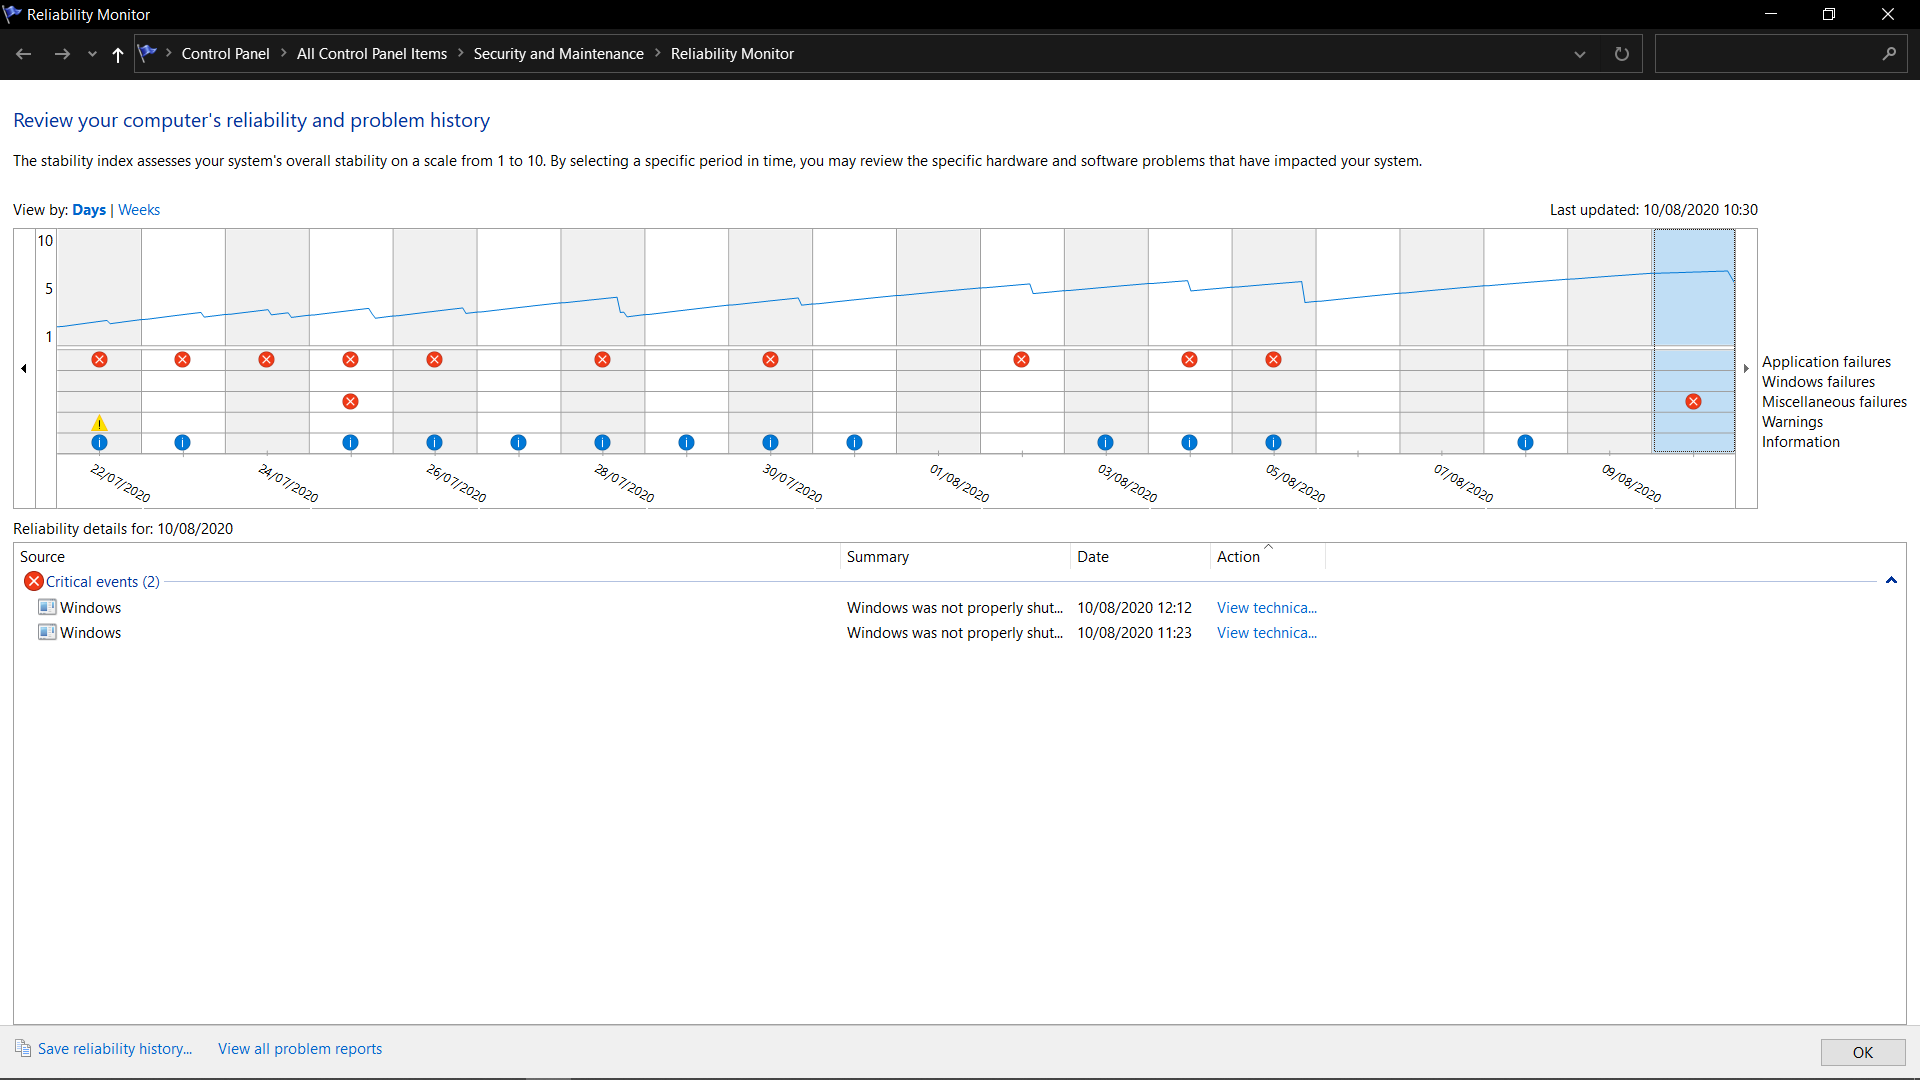Go up one level with Up arrow
Image resolution: width=1920 pixels, height=1080 pixels.
point(118,54)
